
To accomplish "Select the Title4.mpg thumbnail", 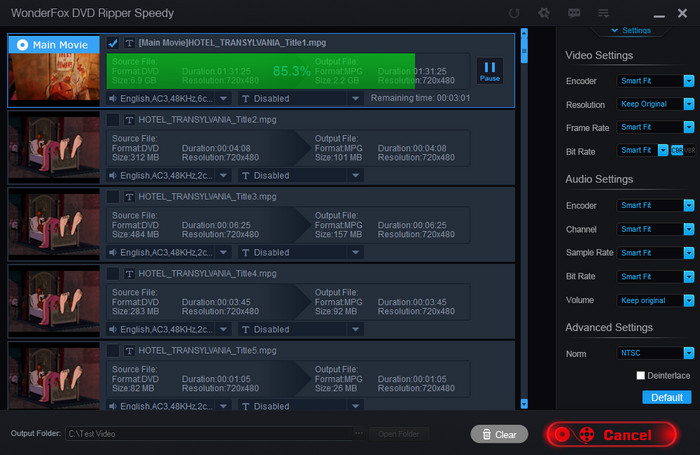I will pos(54,301).
